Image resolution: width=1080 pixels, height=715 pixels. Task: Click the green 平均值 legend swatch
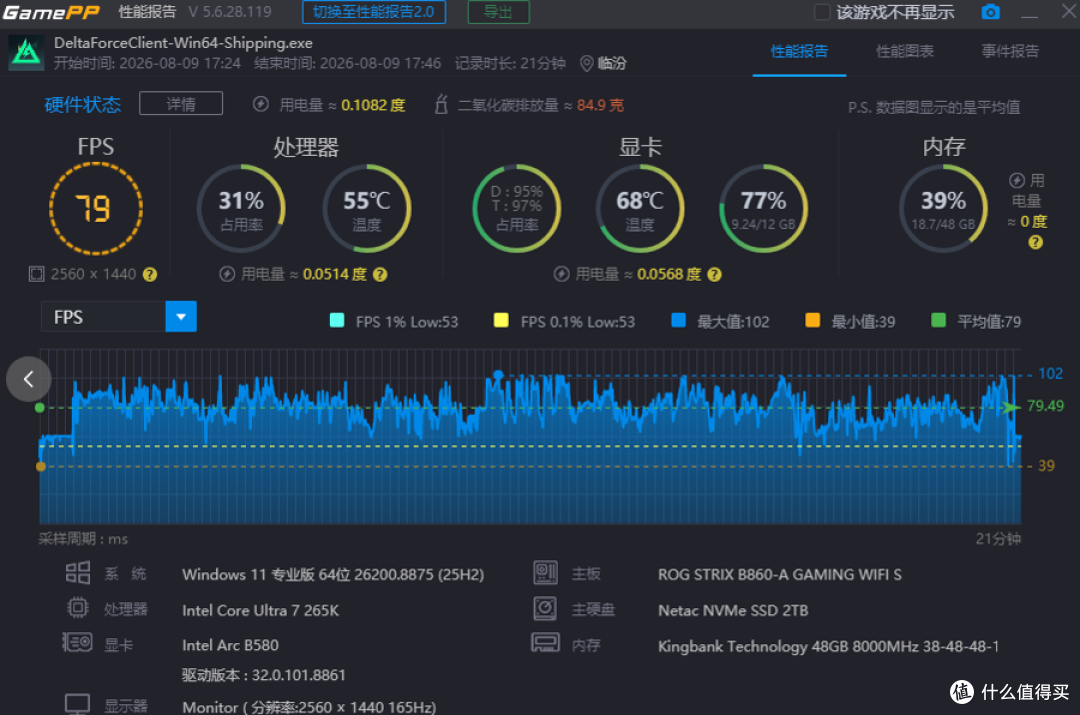[938, 320]
